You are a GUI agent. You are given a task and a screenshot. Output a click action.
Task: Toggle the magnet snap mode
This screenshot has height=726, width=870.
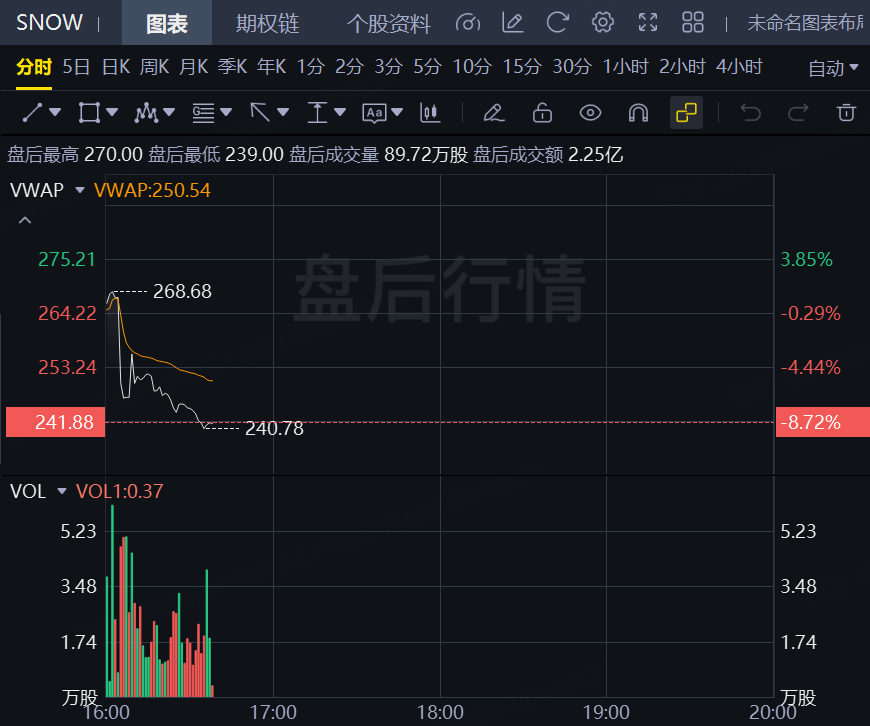tap(638, 113)
